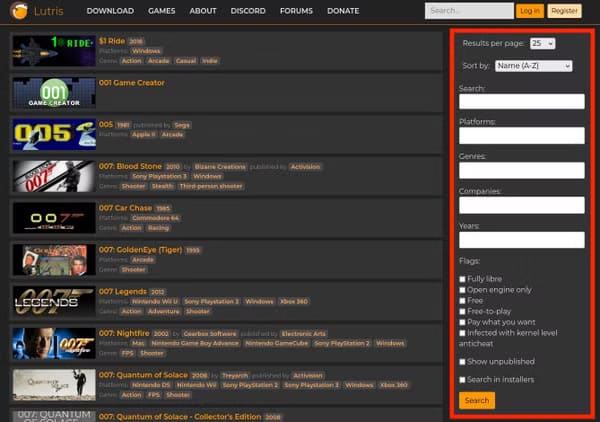
Task: Open the 001 Game Creator thumbnail
Action: (54, 93)
